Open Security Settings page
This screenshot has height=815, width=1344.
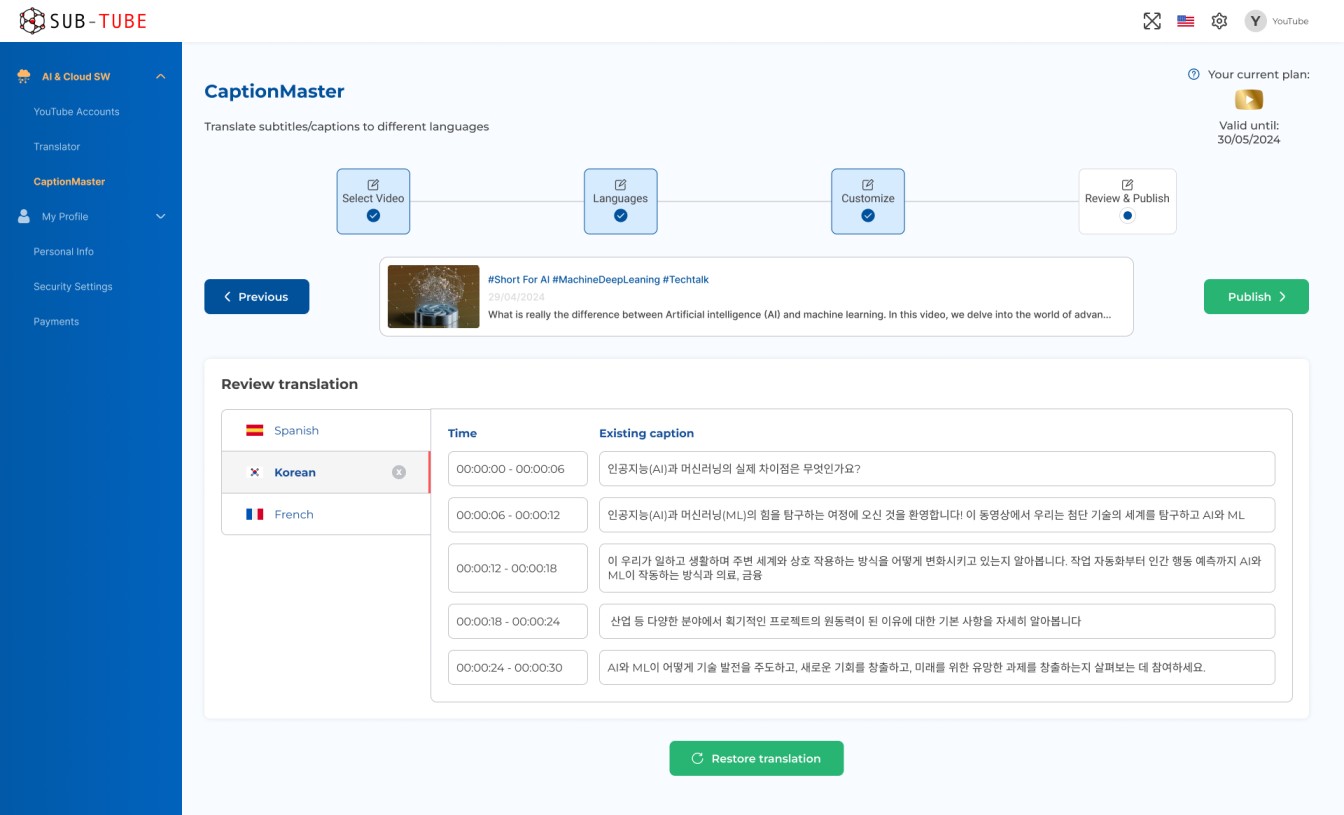click(x=73, y=287)
